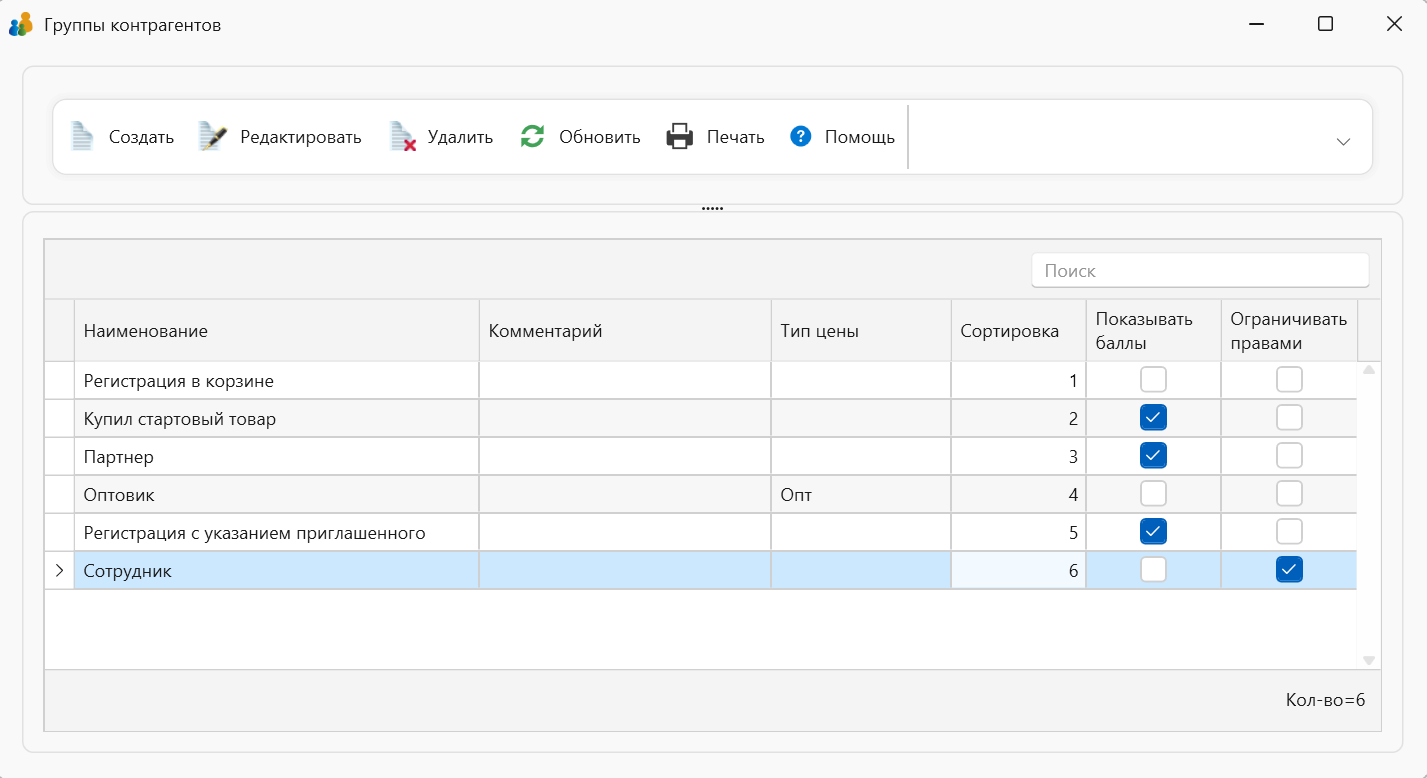Image resolution: width=1427 pixels, height=778 pixels.
Task: Check Показывать баллы for Сотрудник
Action: [1154, 570]
